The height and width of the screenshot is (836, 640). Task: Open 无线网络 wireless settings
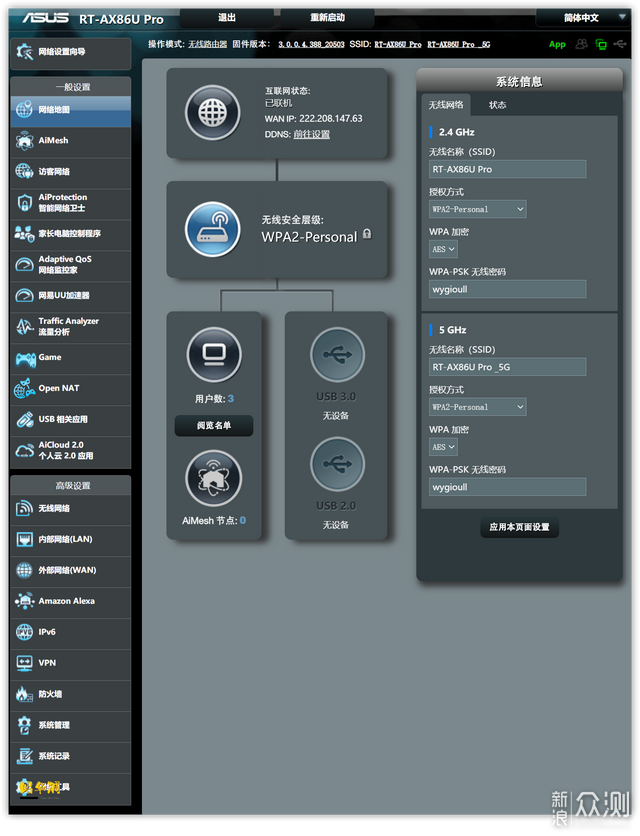pos(70,509)
